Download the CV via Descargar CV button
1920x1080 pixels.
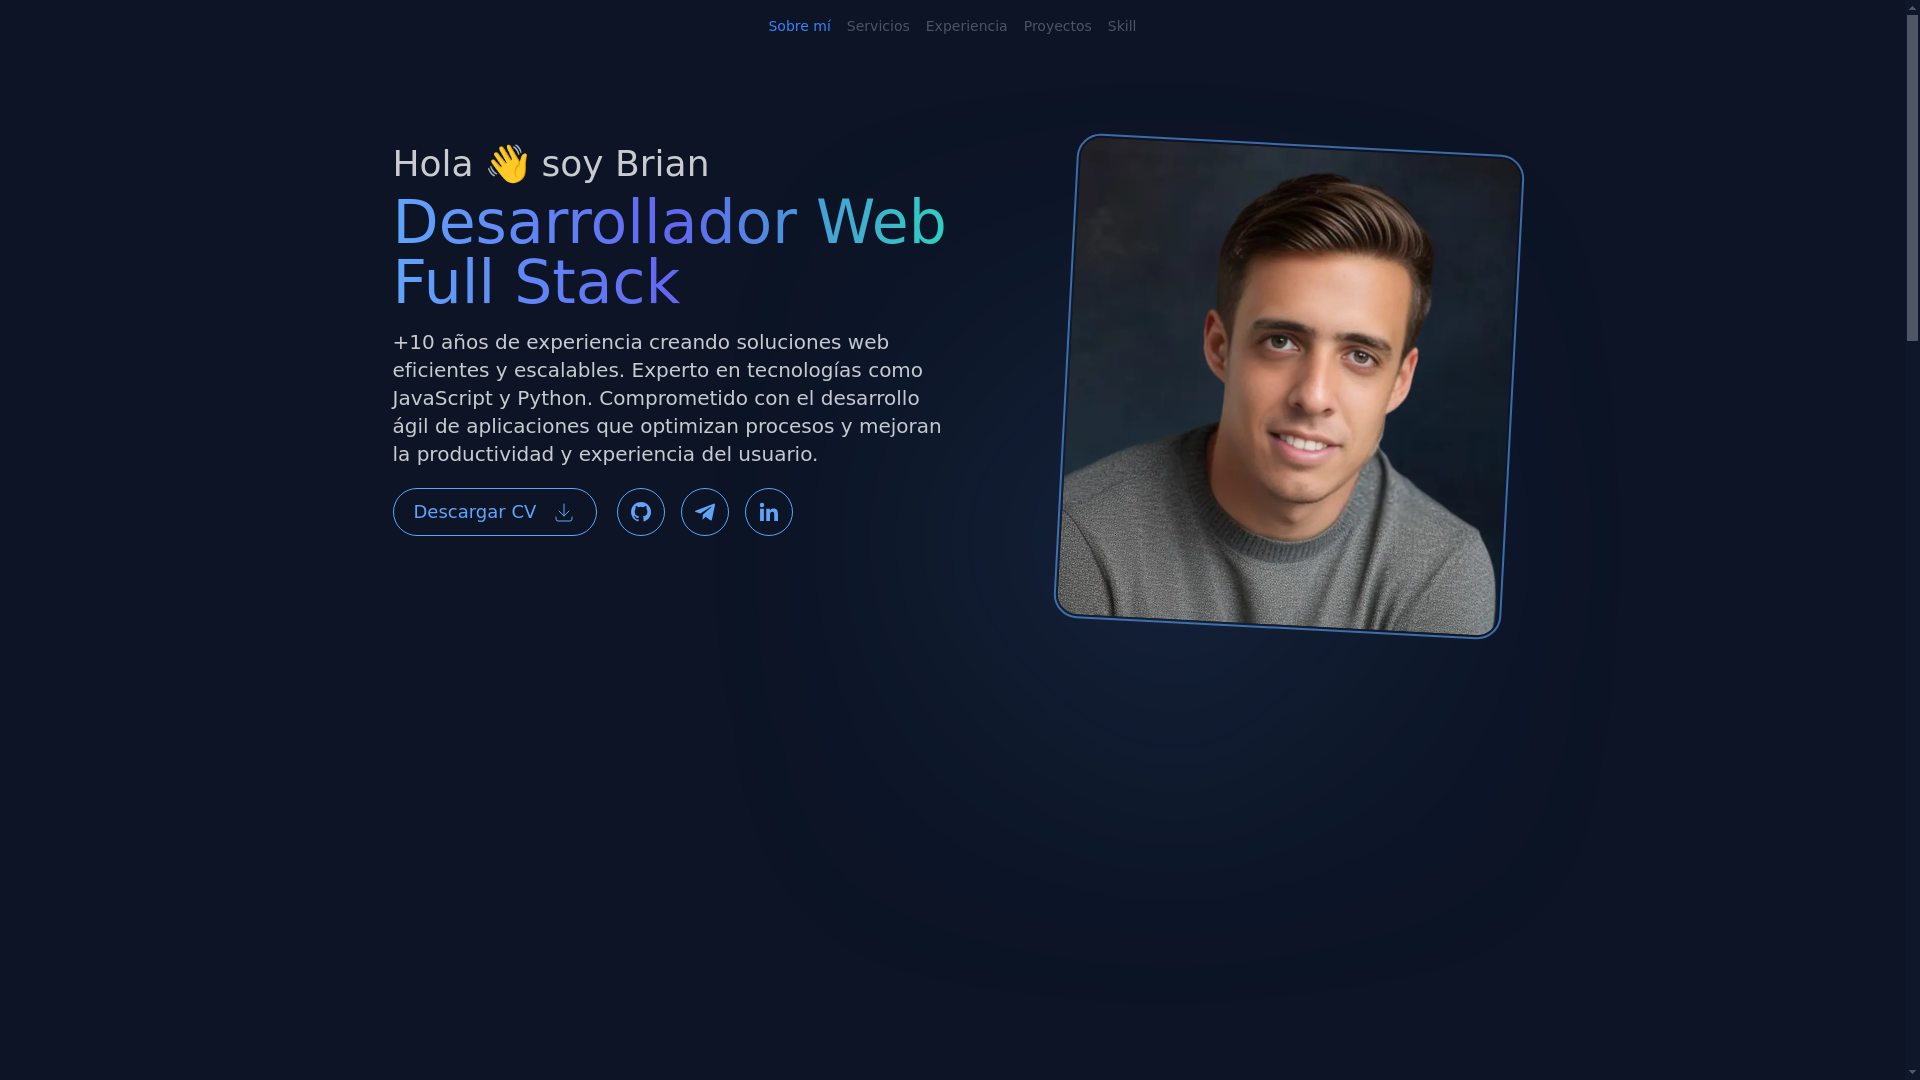(494, 512)
